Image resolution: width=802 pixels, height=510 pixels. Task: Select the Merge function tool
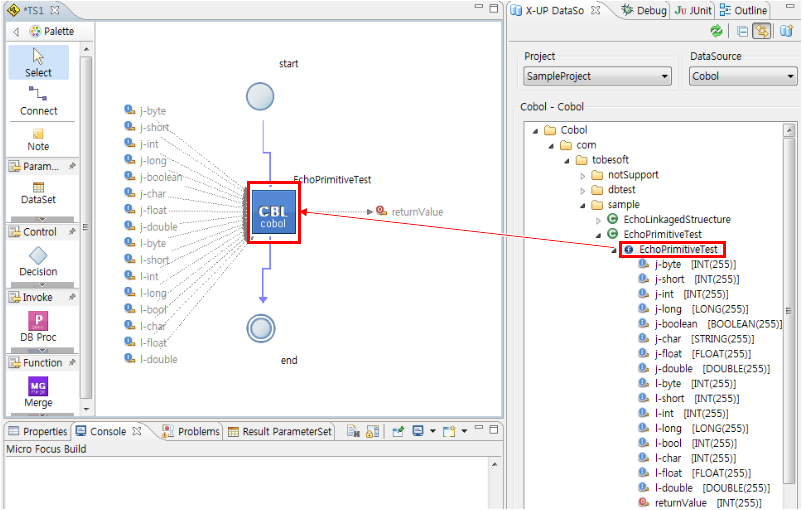coord(38,392)
